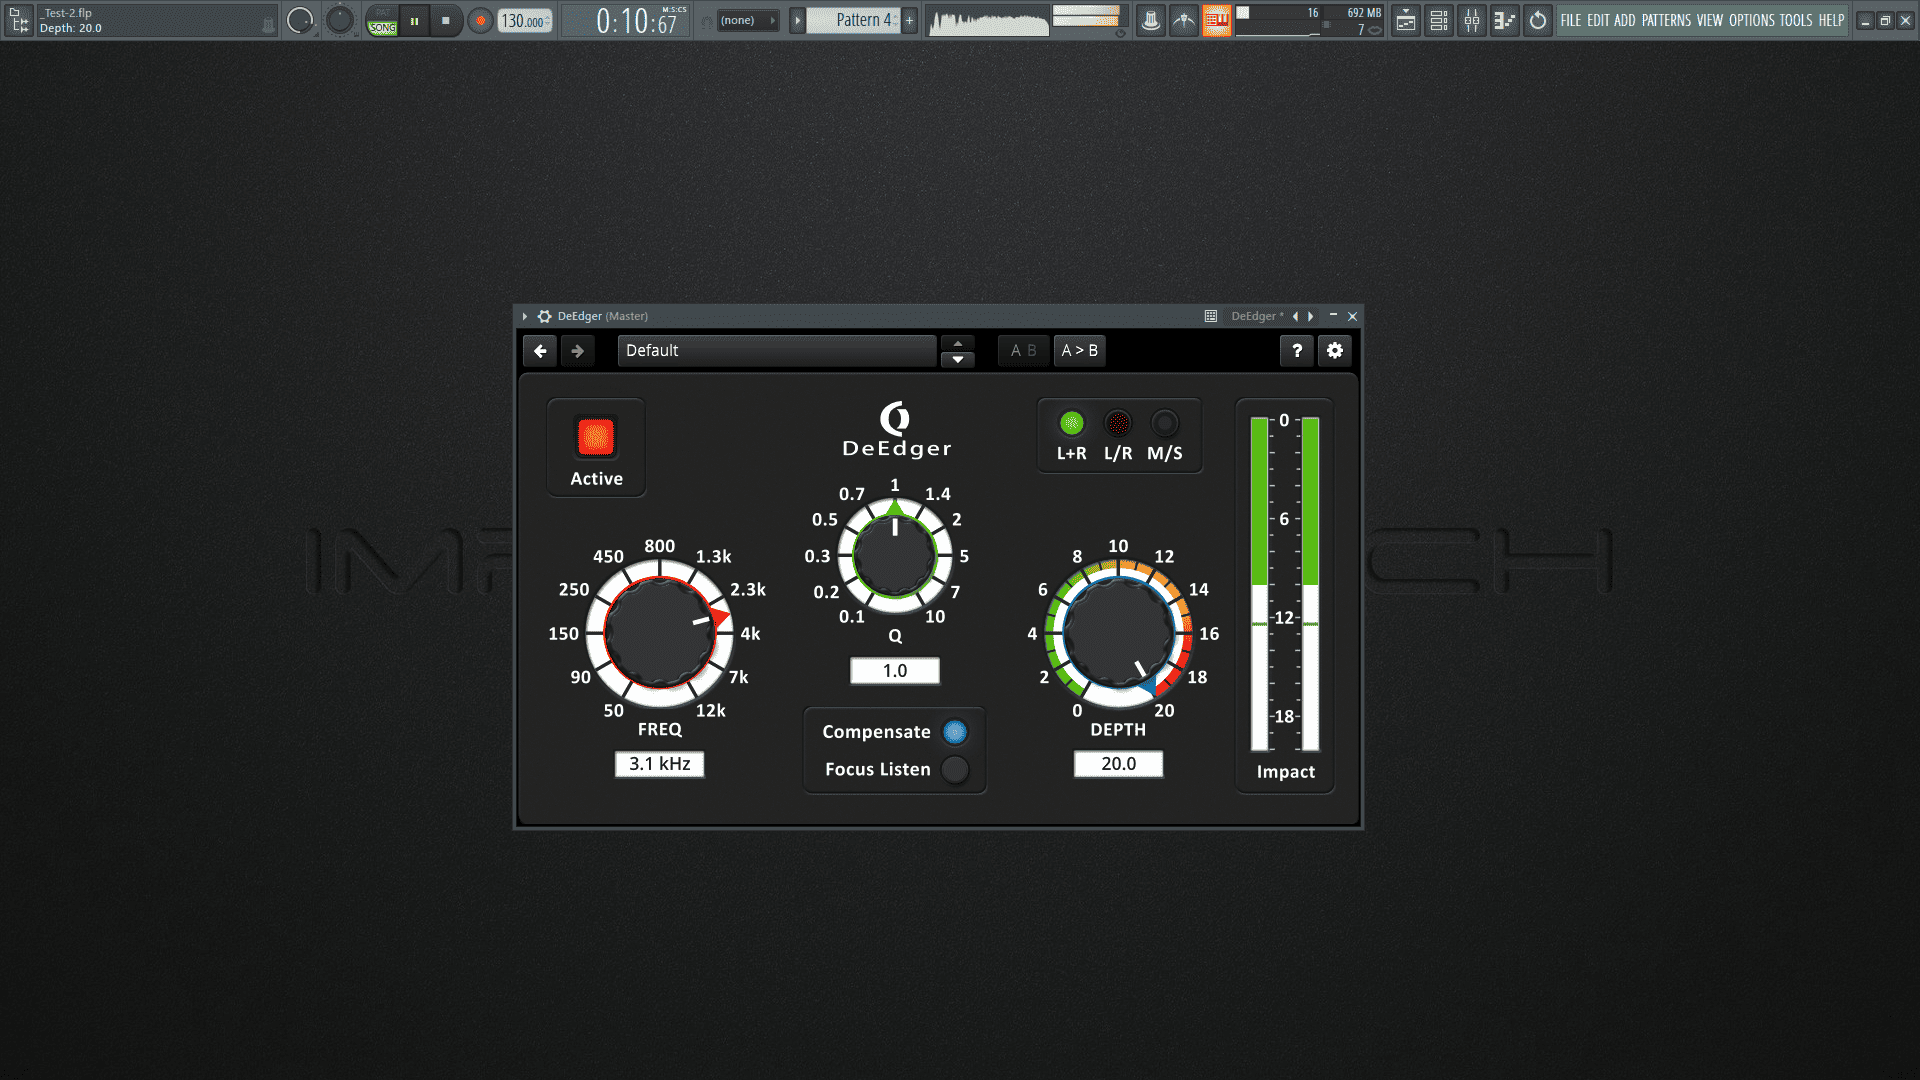Click the CPU and memory usage panel
The height and width of the screenshot is (1080, 1920).
pyautogui.click(x=1310, y=20)
